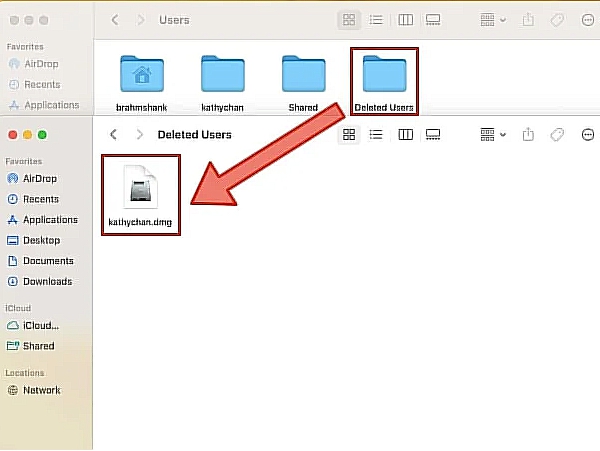The width and height of the screenshot is (600, 451).
Task: Click Tags button in Deleted Users window
Action: coord(557,135)
